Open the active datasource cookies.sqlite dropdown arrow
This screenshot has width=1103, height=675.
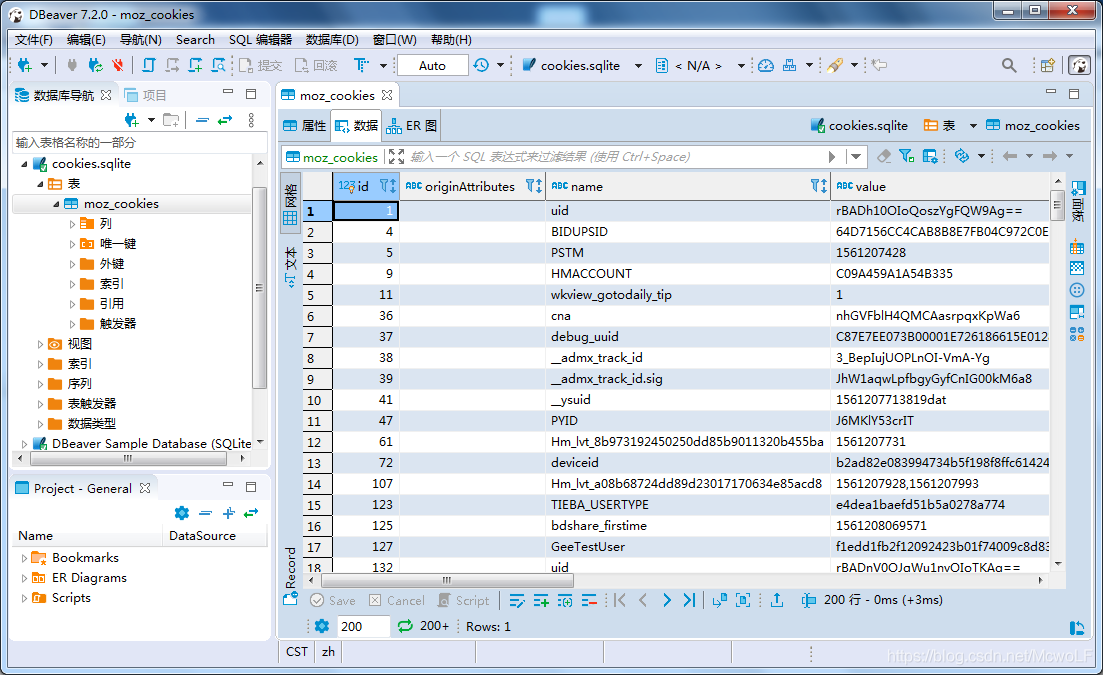pyautogui.click(x=638, y=66)
